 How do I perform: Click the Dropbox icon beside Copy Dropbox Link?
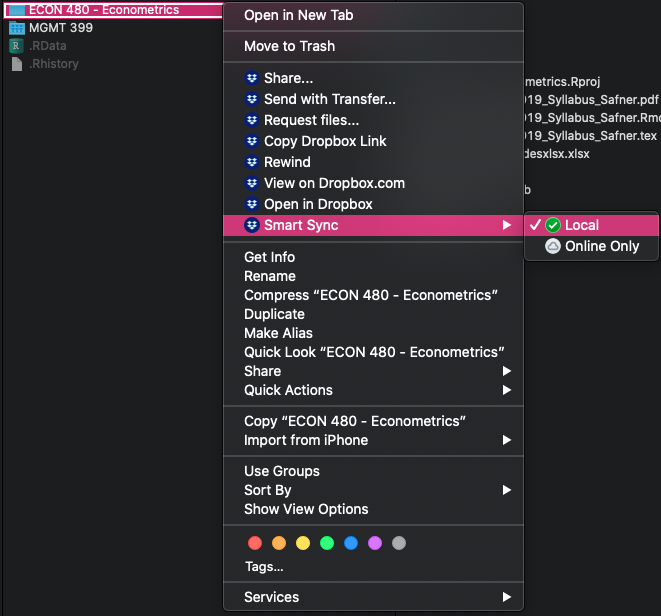252,141
